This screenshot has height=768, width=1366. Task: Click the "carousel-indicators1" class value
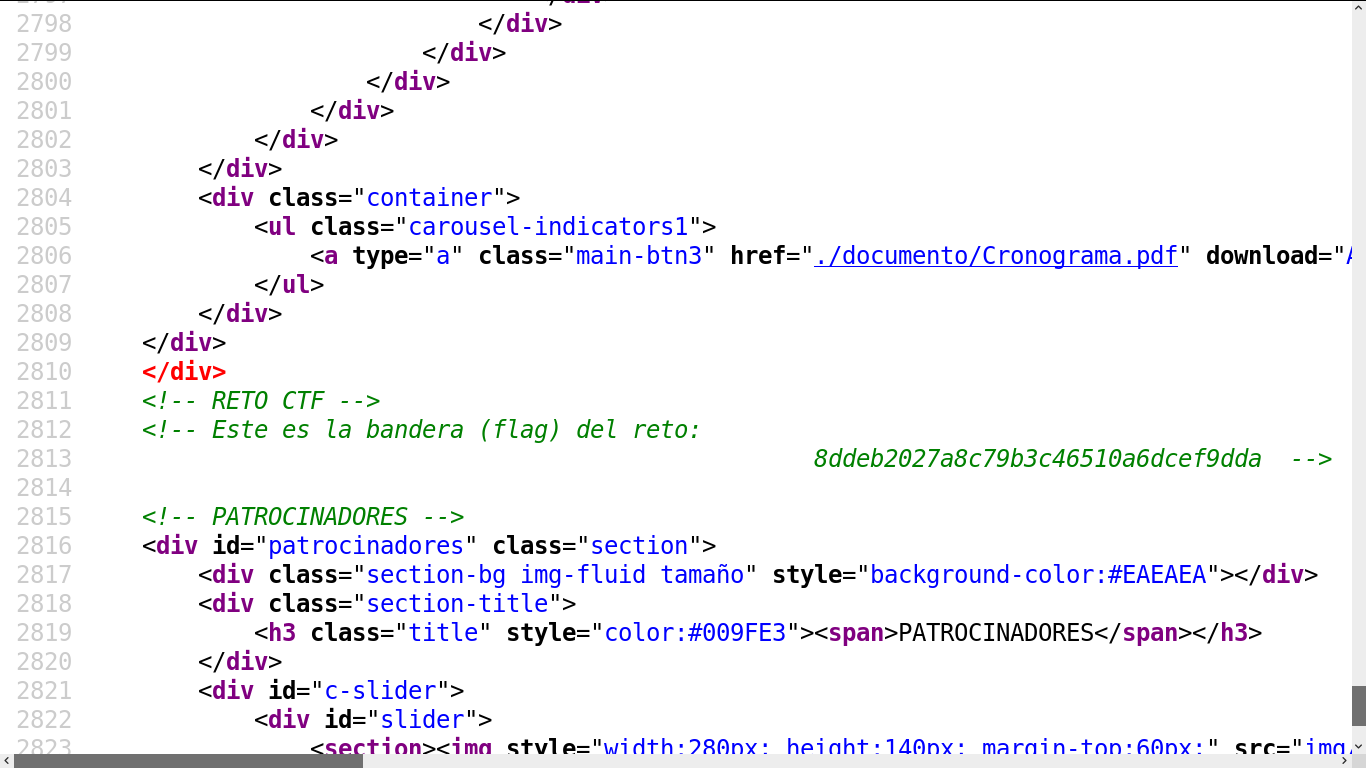(548, 227)
